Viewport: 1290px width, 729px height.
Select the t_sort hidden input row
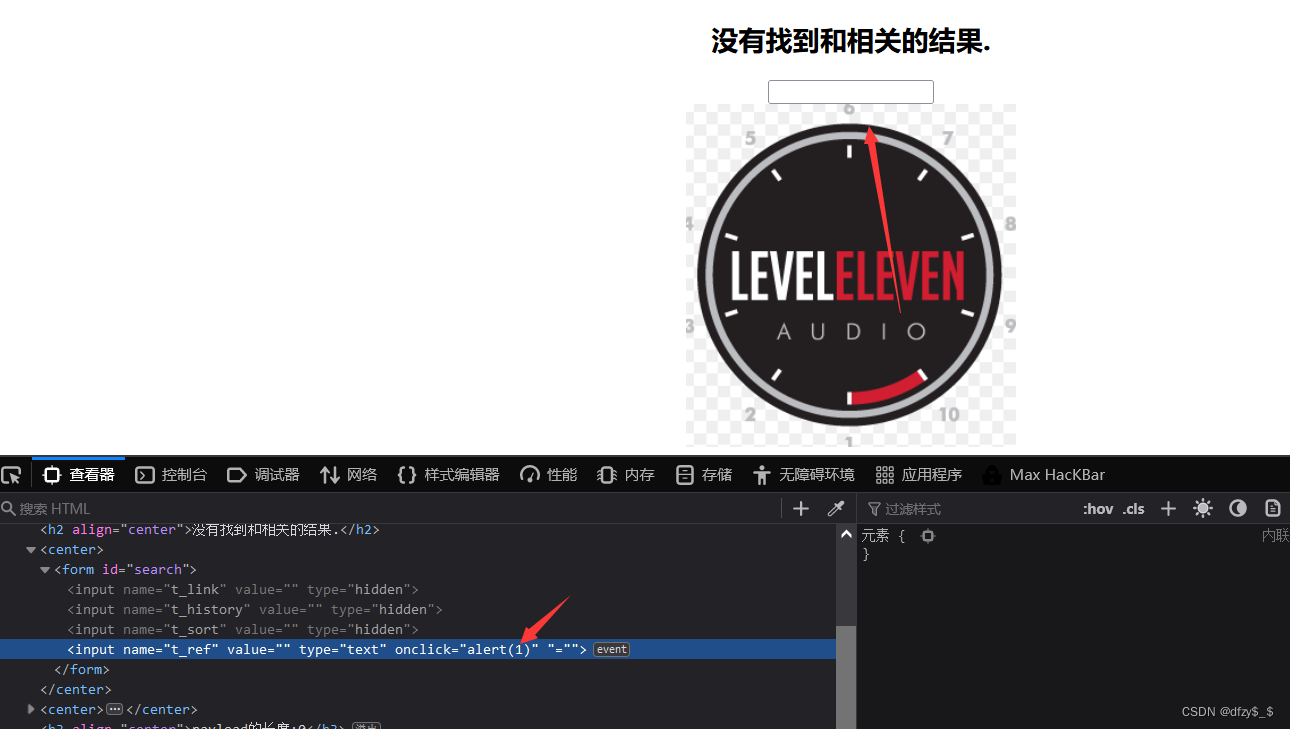[x=418, y=630]
